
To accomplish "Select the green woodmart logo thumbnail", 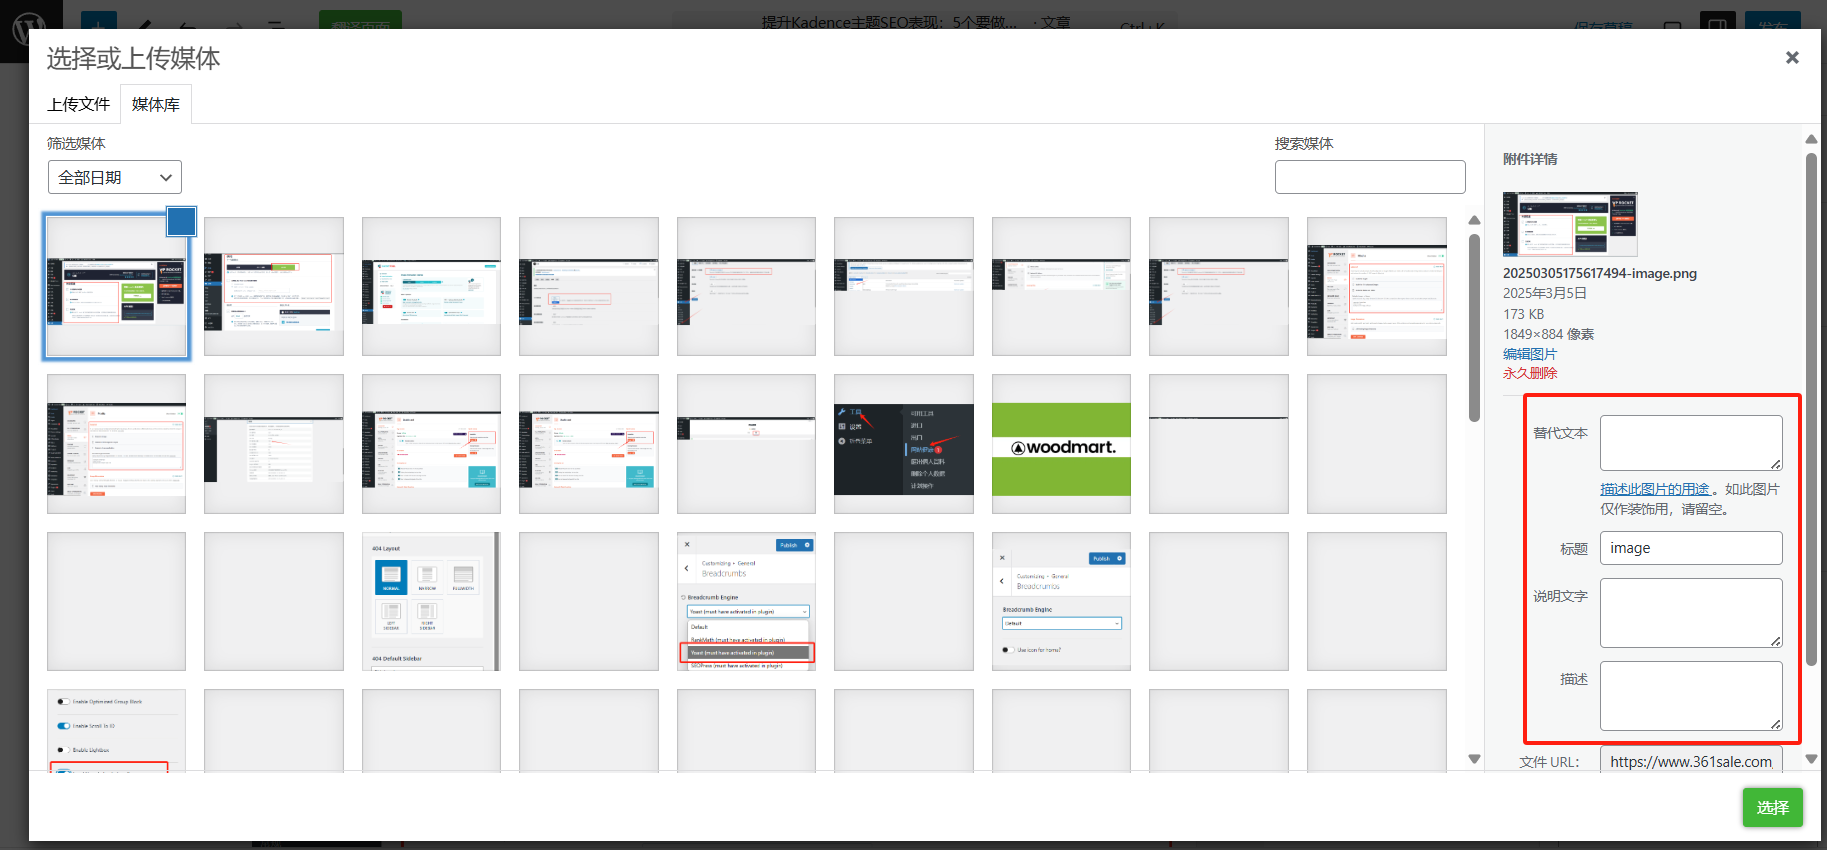I will tap(1061, 444).
